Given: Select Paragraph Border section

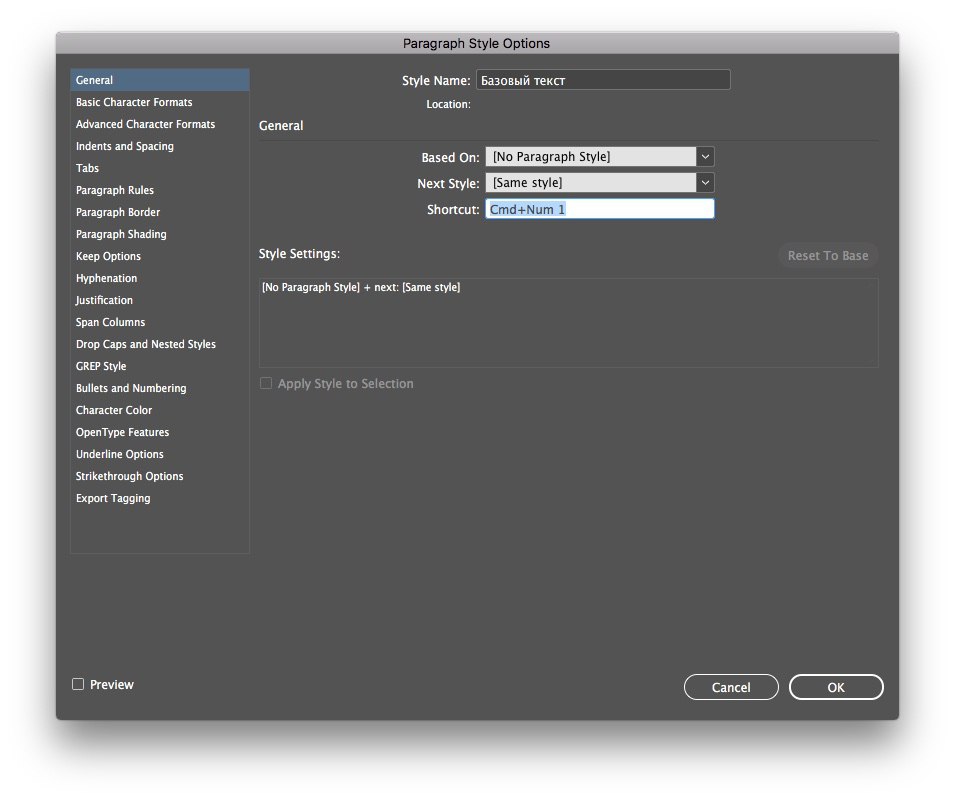Looking at the screenshot, I should coord(160,212).
